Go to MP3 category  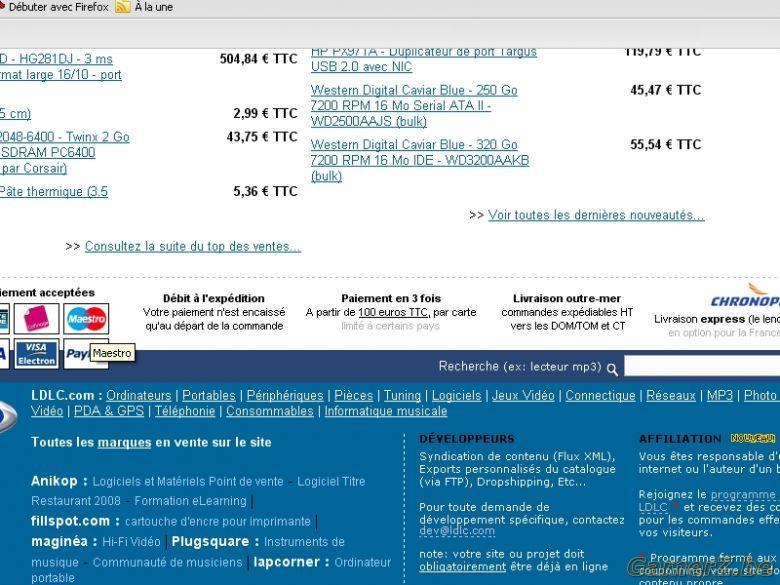[x=720, y=395]
